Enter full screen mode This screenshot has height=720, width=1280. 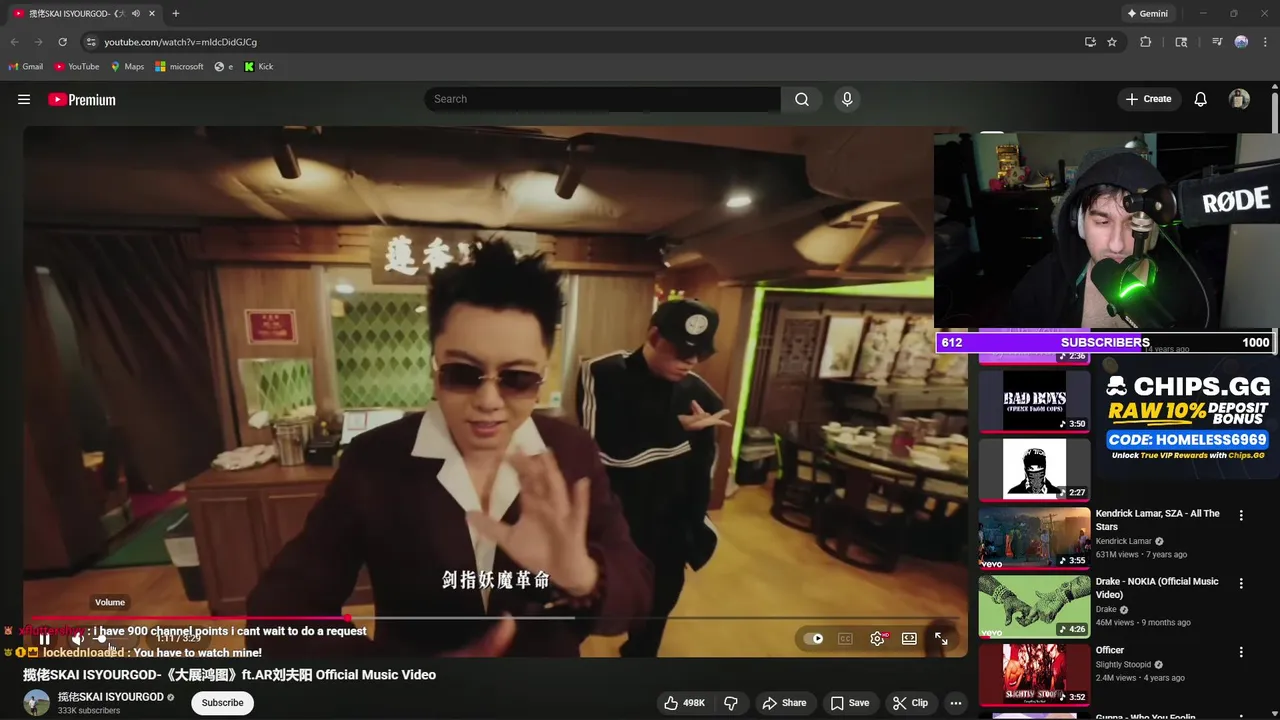pyautogui.click(x=941, y=639)
